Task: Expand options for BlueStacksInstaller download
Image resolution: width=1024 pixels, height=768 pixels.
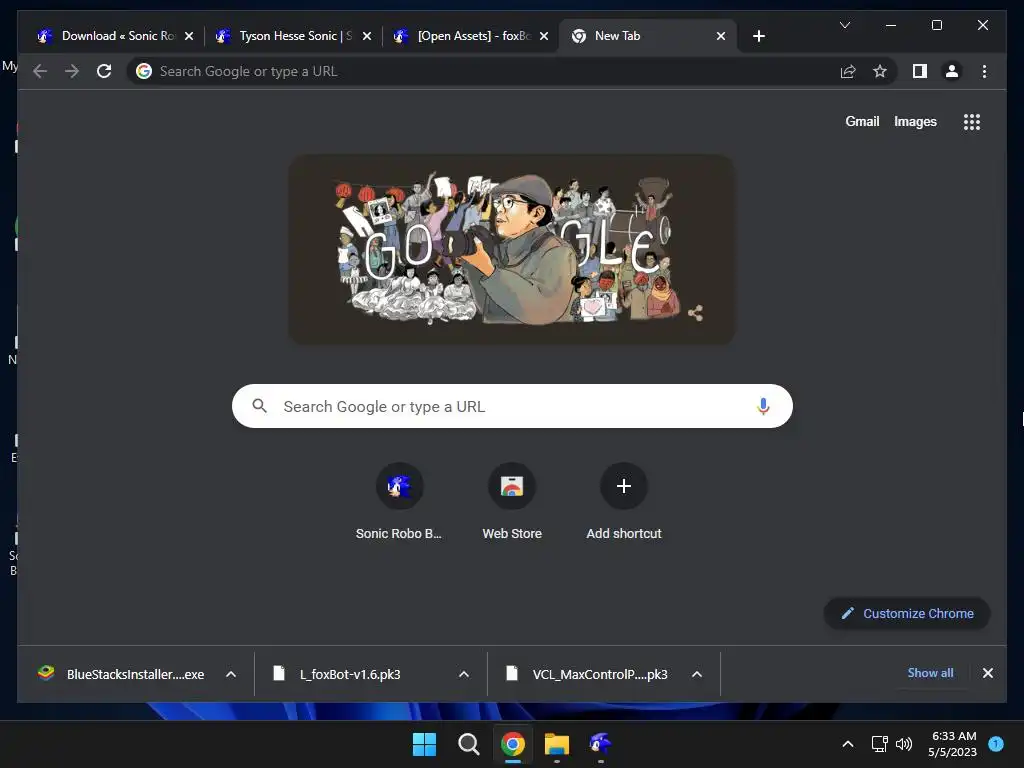Action: point(231,674)
